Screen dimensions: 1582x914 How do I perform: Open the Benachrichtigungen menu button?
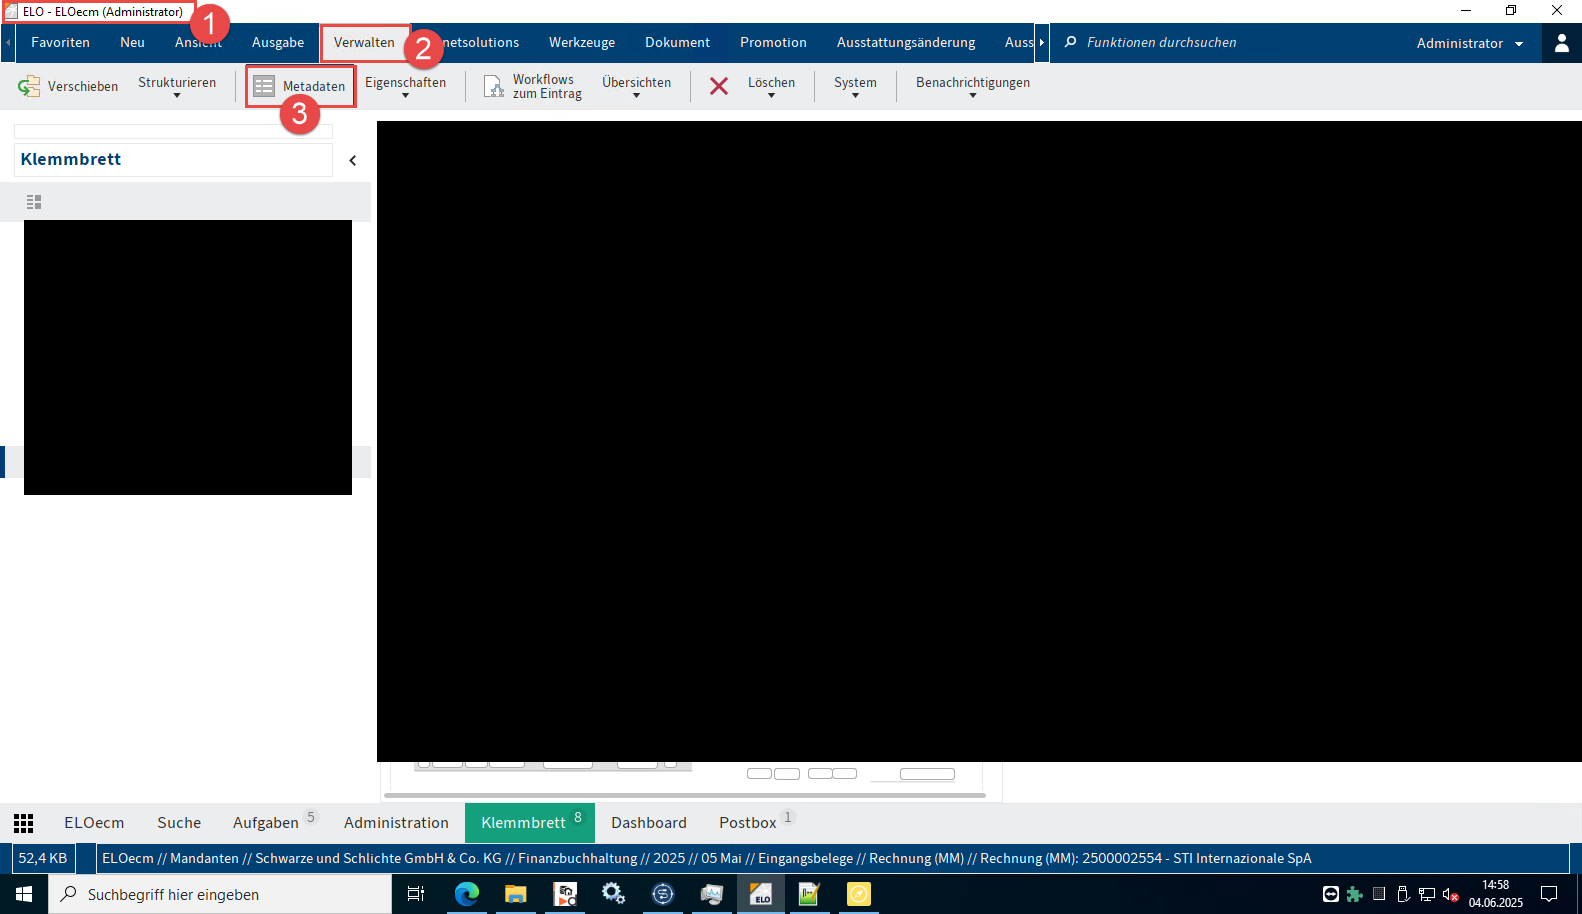972,87
